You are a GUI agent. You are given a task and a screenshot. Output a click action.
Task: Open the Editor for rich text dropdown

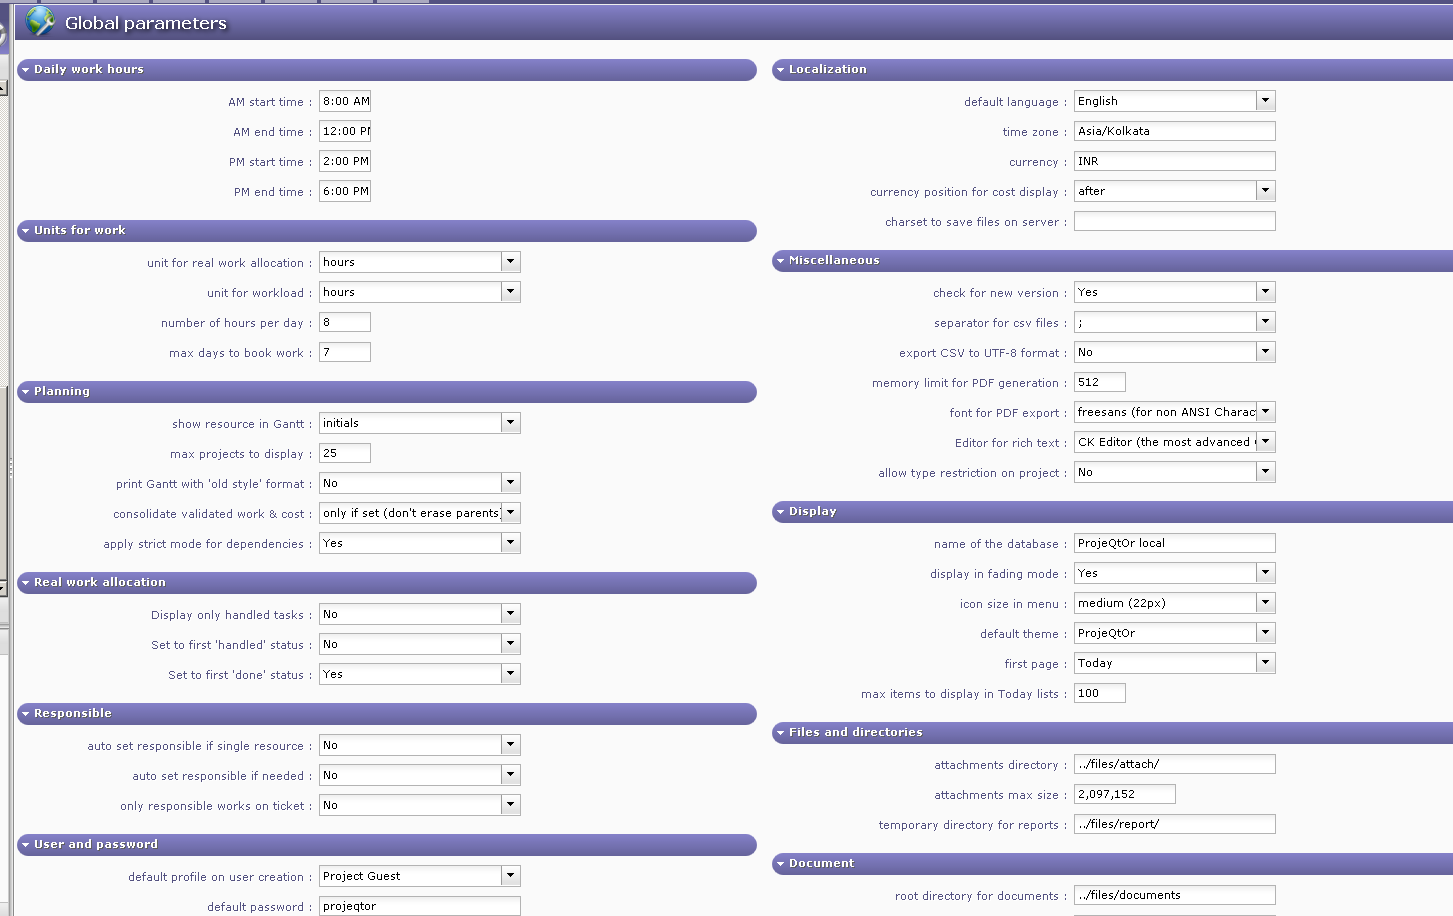pos(1265,442)
